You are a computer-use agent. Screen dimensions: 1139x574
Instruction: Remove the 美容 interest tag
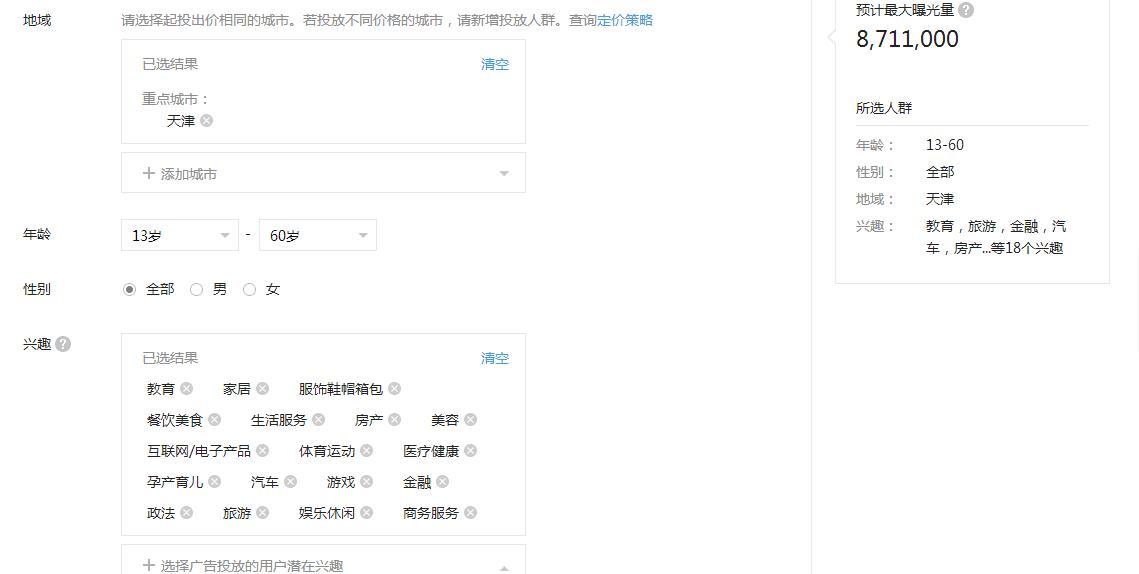coord(471,420)
